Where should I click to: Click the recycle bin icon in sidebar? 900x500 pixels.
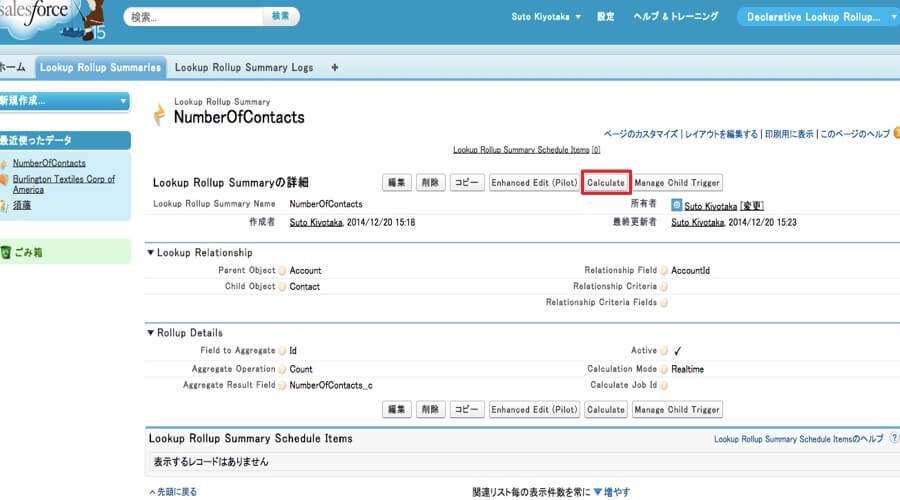(x=6, y=252)
